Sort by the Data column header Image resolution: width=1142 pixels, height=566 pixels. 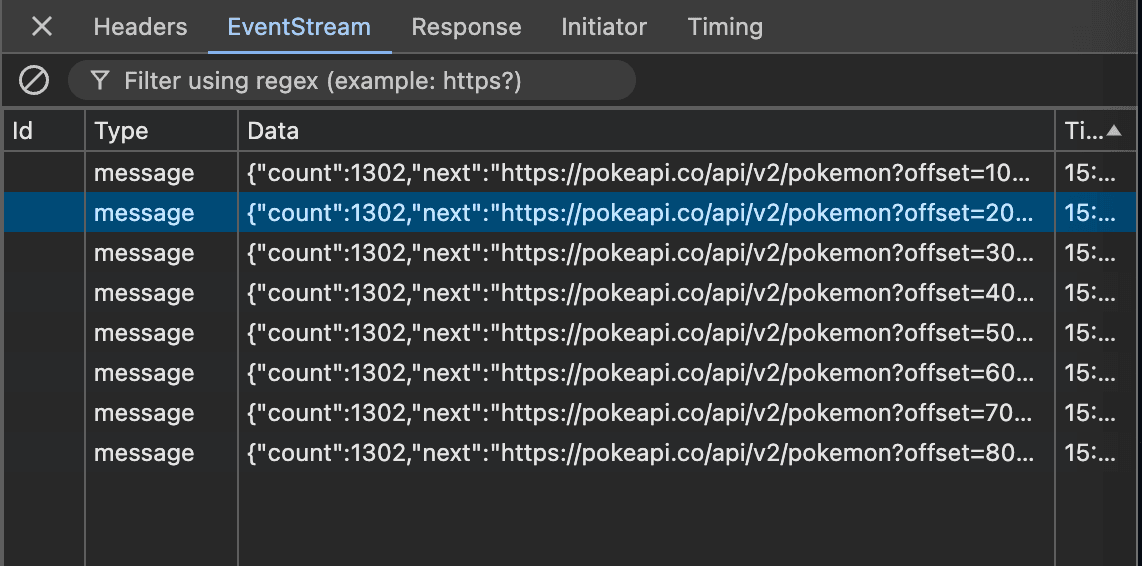646,131
